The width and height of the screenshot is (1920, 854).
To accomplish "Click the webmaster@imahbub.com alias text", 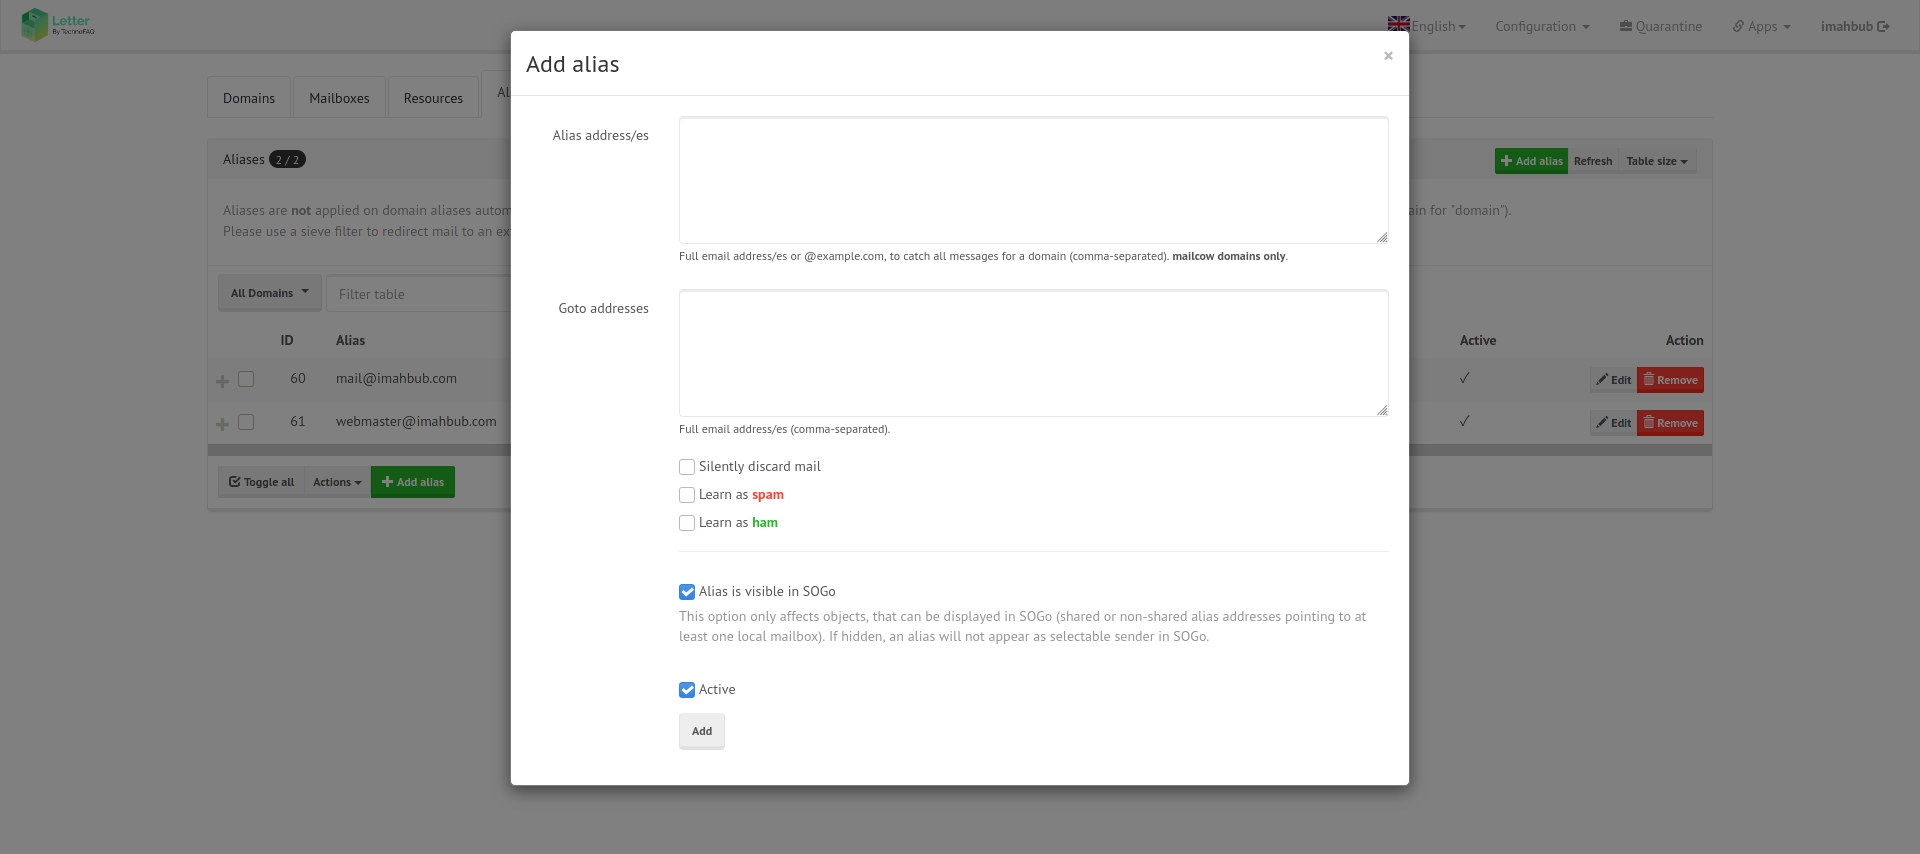I will pos(416,422).
